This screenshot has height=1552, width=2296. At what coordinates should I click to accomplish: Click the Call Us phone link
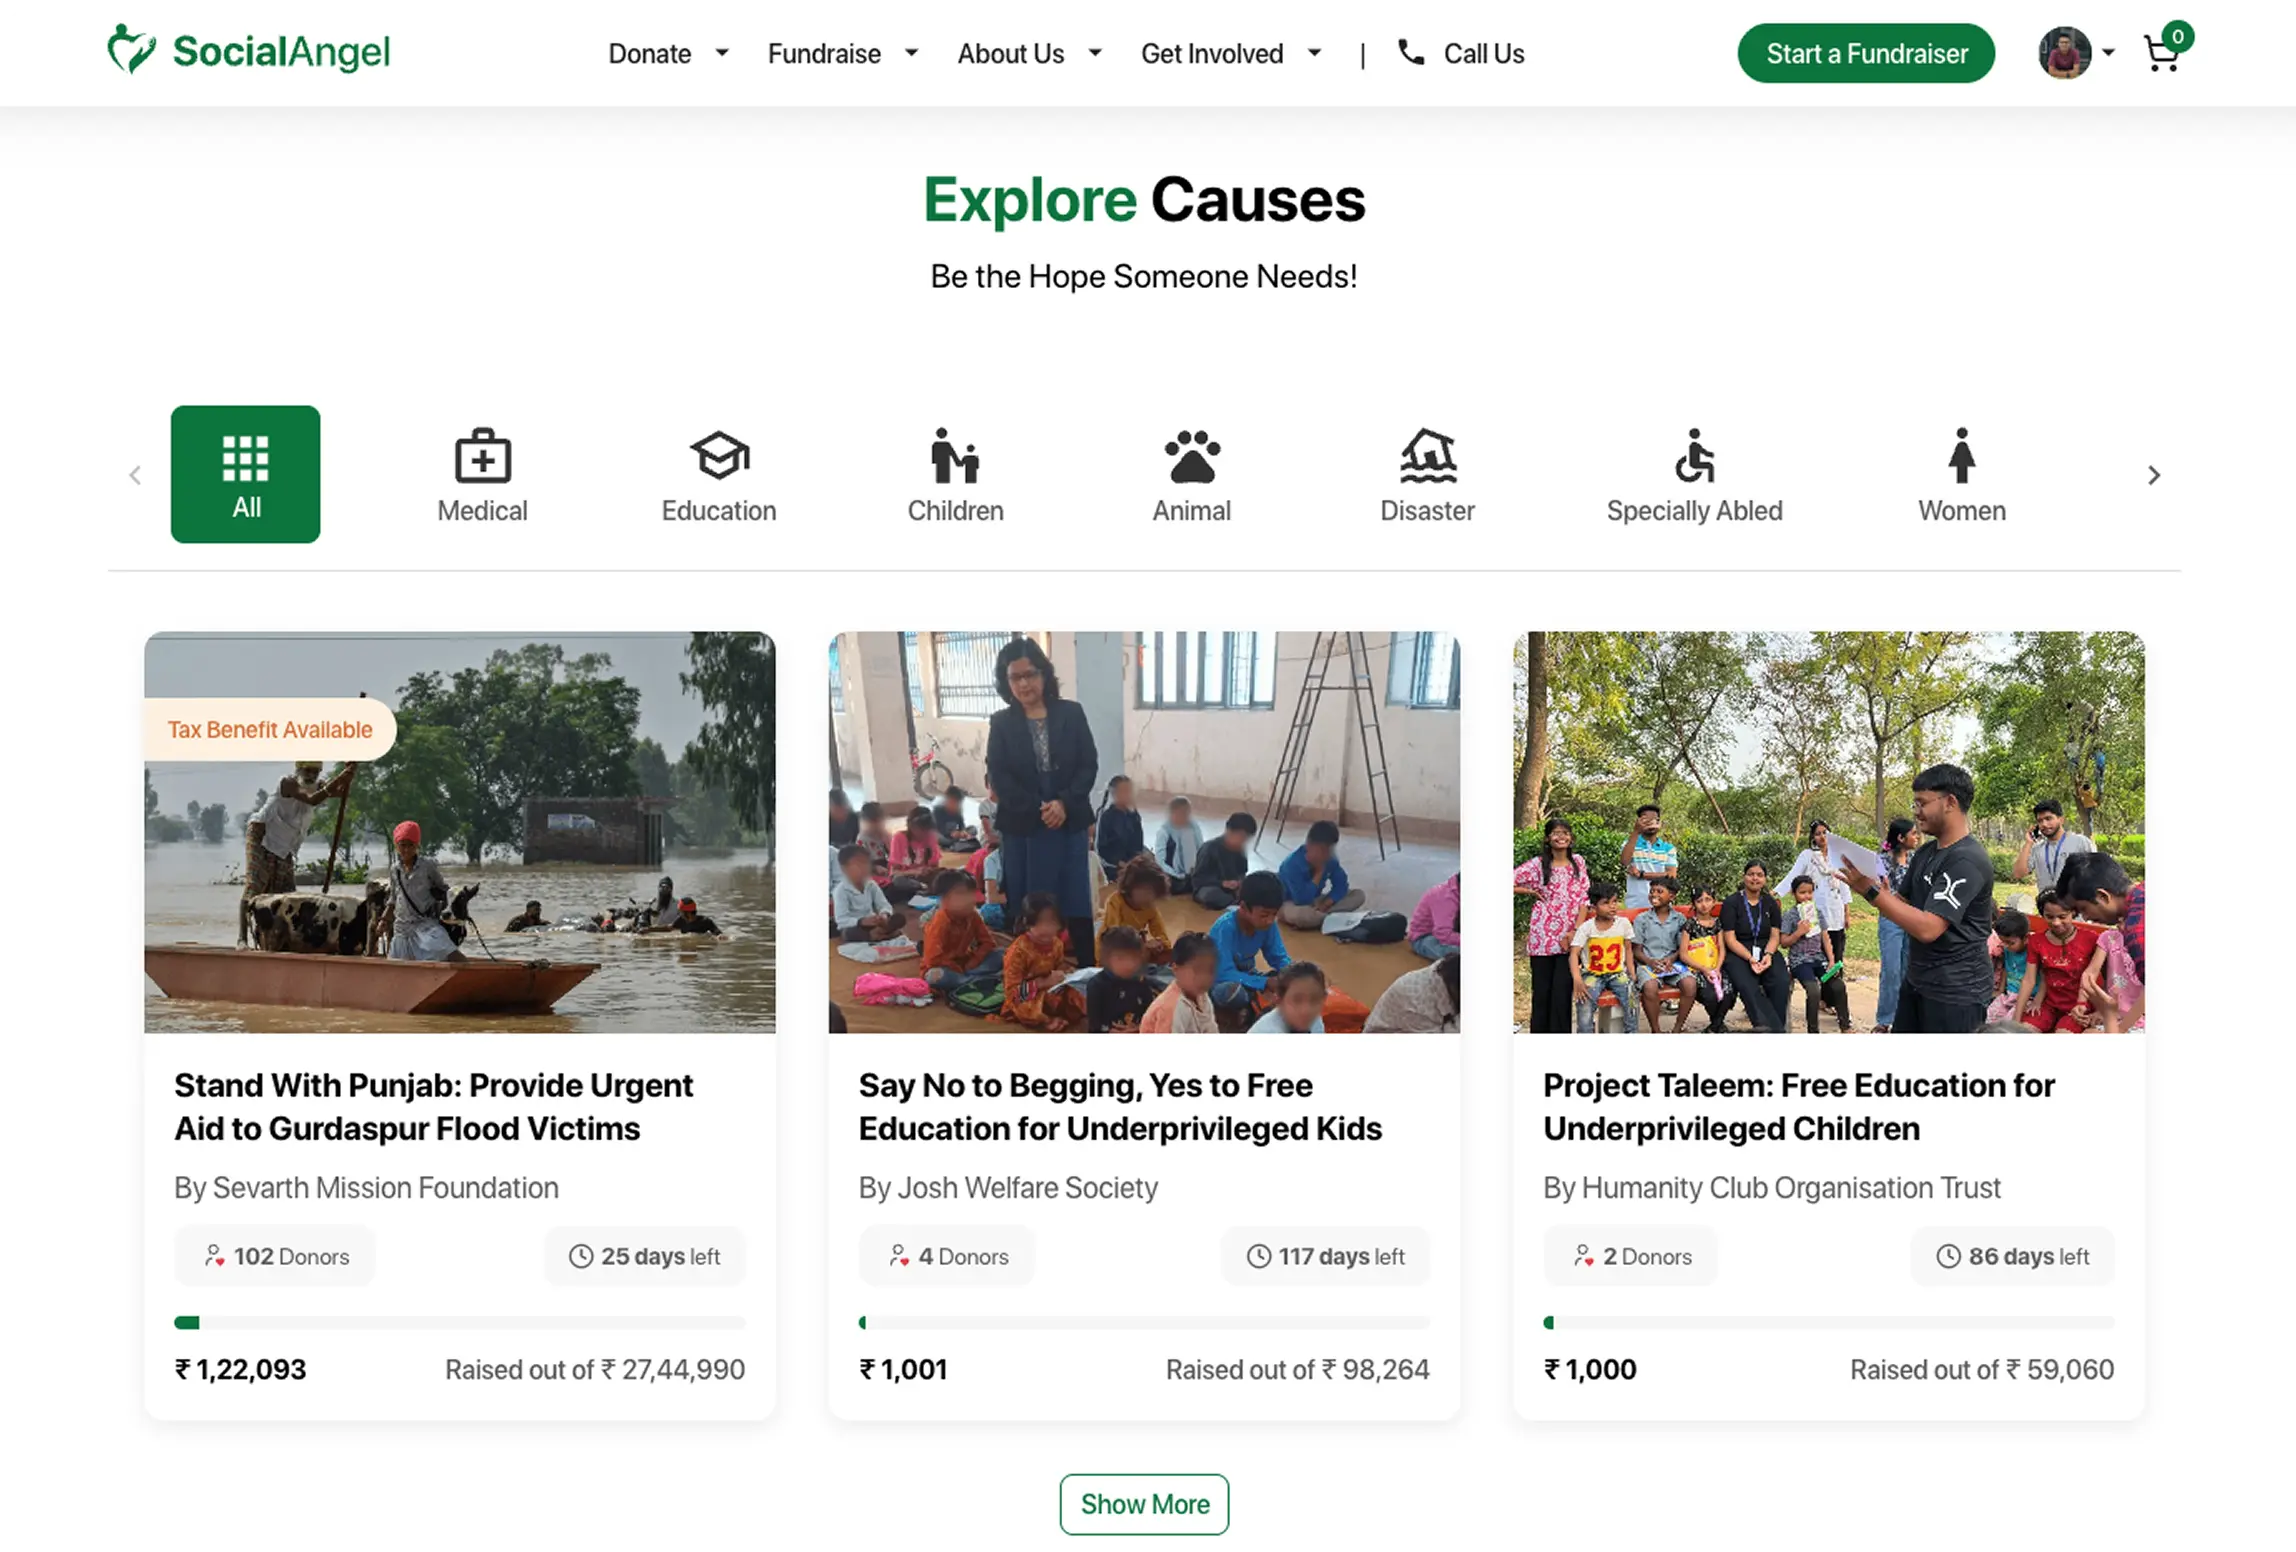coord(1461,54)
